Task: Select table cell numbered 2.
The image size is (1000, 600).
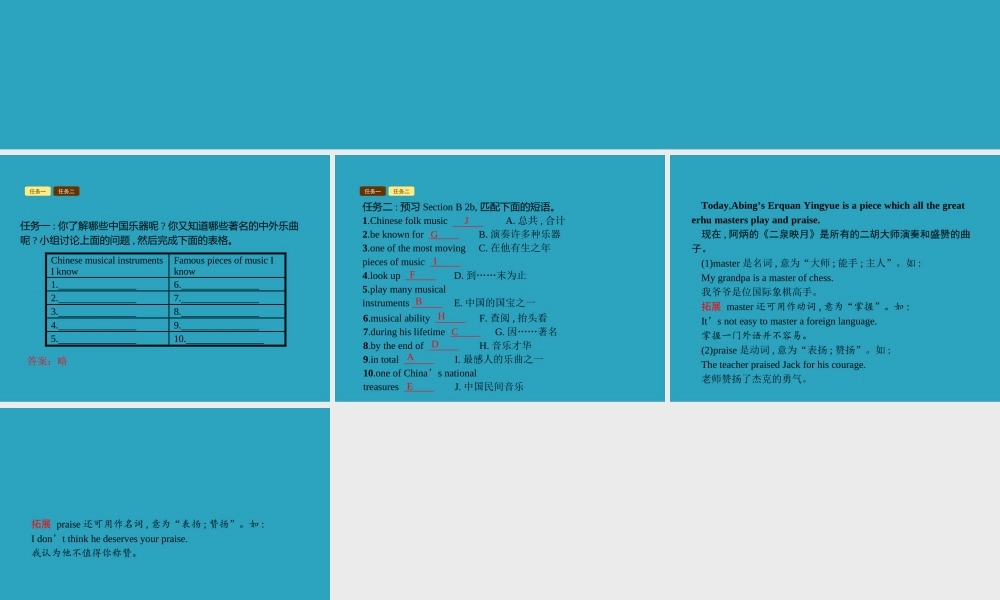Action: 107,298
